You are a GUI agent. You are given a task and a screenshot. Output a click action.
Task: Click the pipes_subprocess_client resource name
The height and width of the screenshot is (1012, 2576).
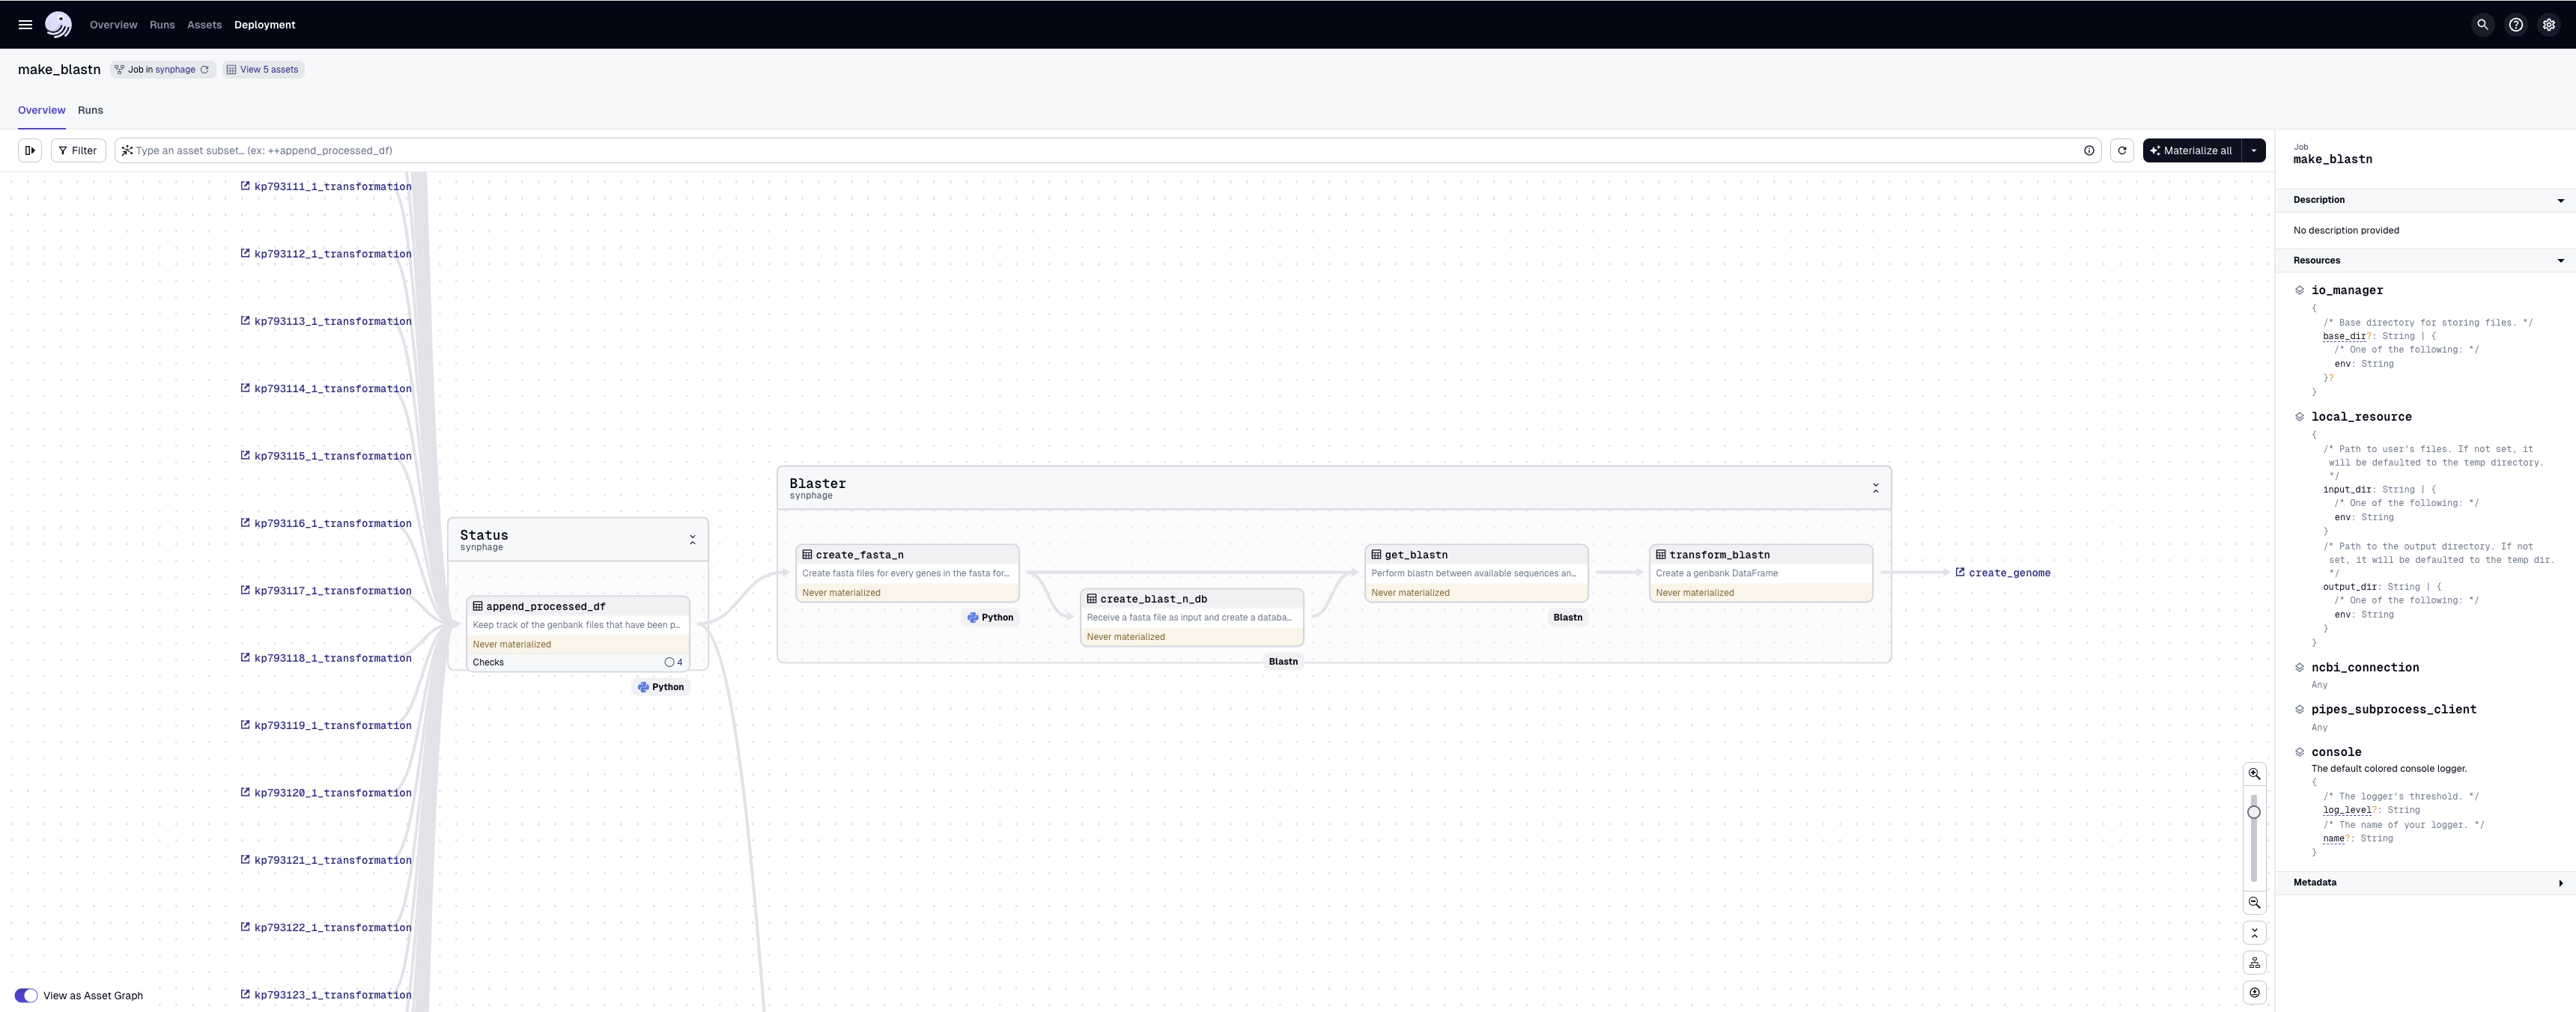(x=2393, y=710)
